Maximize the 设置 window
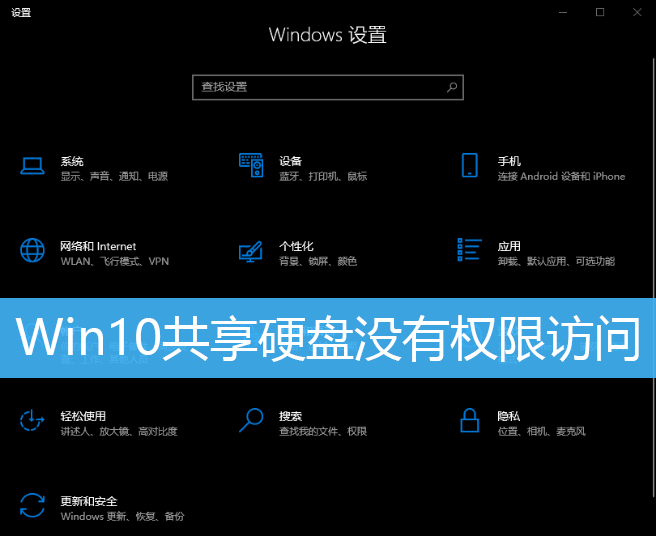656x536 pixels. pyautogui.click(x=600, y=13)
